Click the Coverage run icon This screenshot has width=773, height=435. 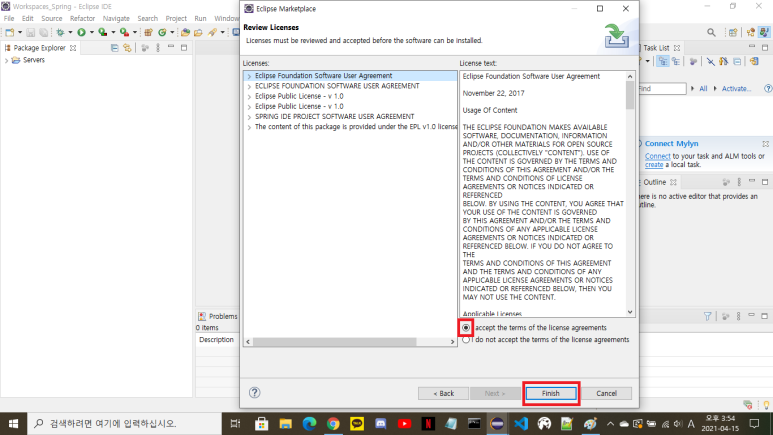[103, 33]
